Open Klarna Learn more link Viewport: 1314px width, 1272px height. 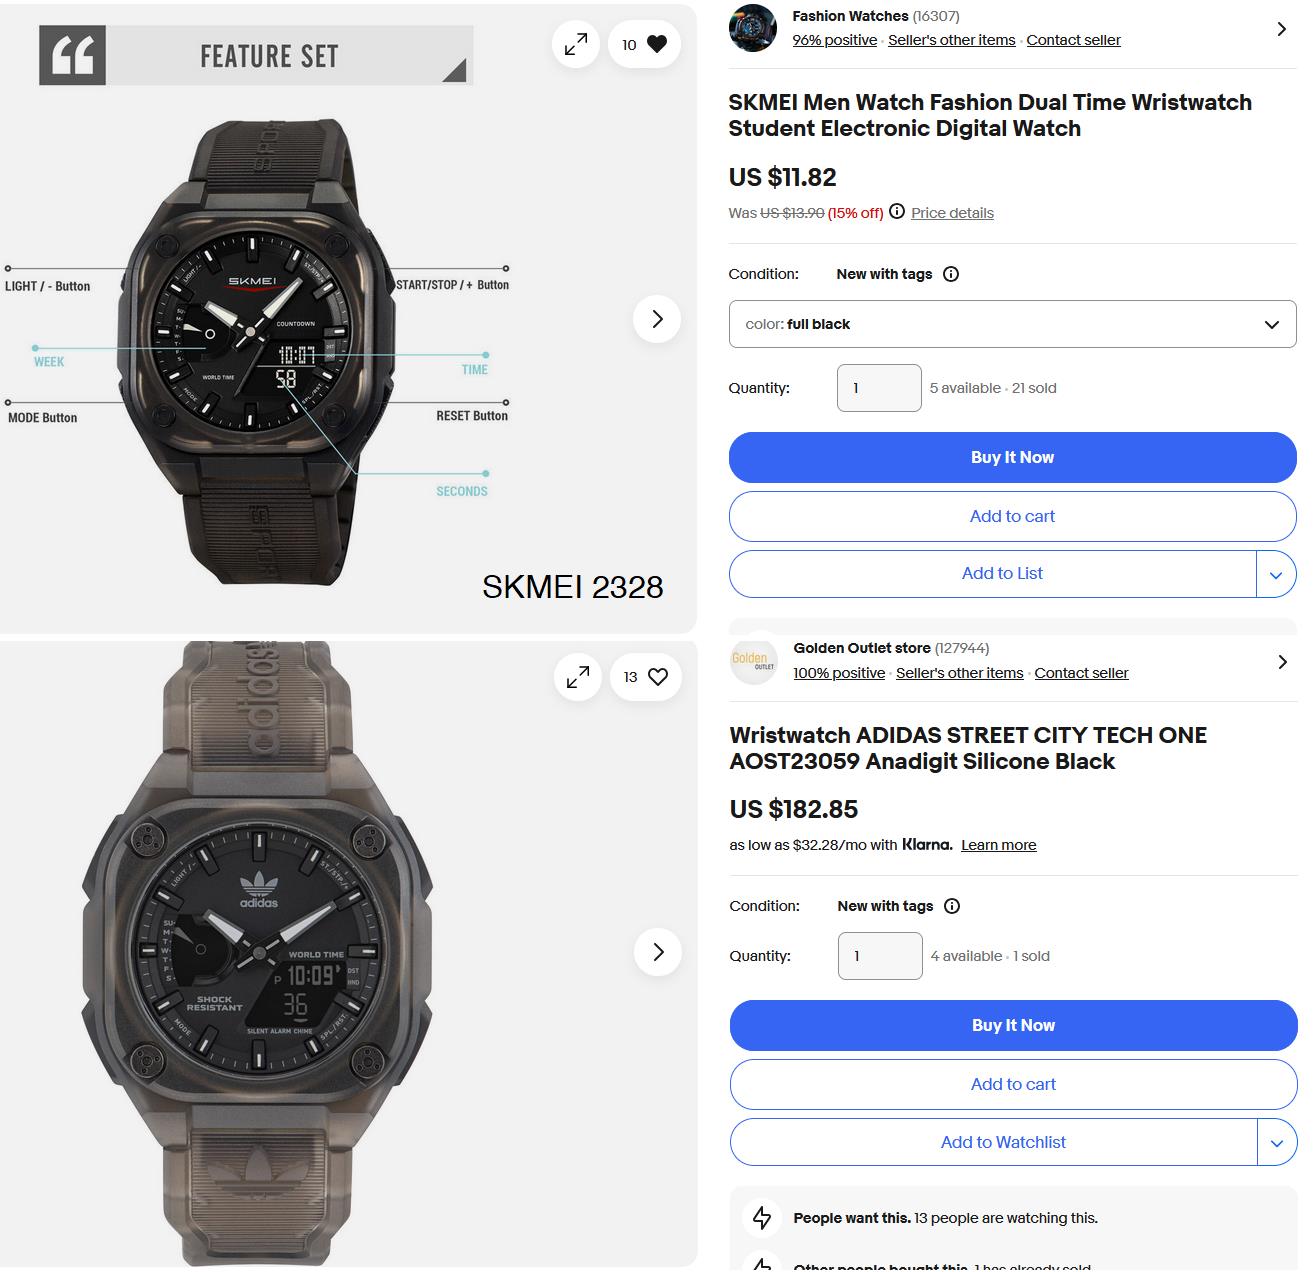pos(998,845)
